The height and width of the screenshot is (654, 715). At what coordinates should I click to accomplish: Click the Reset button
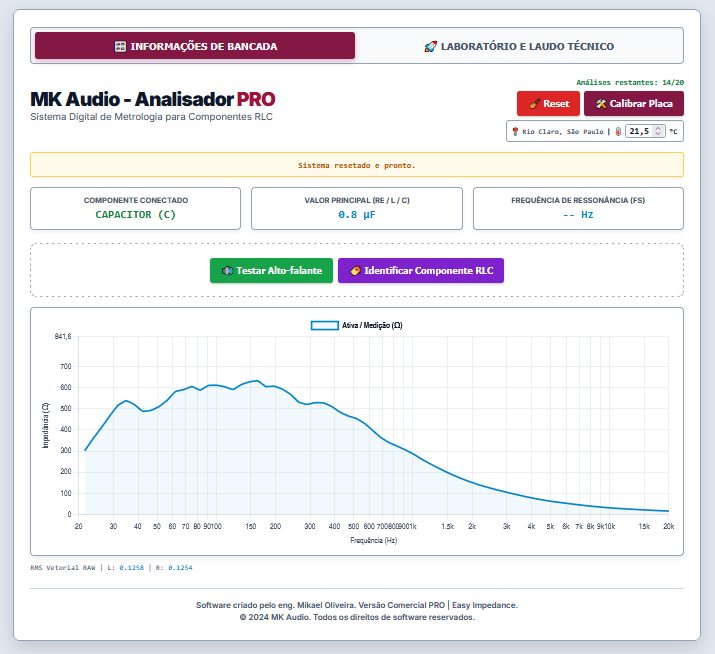[548, 104]
